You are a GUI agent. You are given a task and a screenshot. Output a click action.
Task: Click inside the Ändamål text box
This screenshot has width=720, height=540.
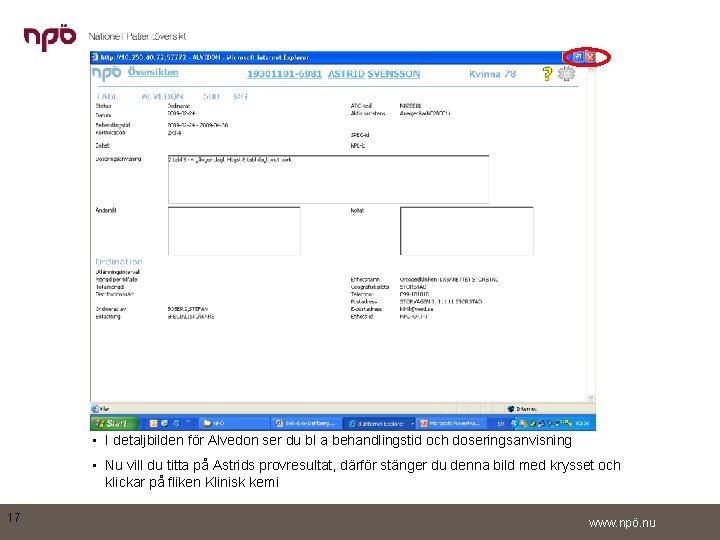click(234, 231)
